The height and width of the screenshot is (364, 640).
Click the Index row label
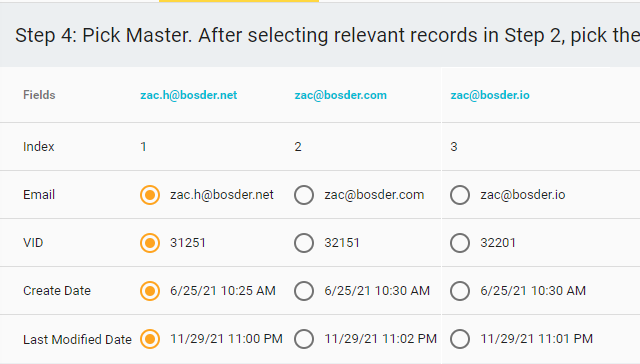(39, 146)
